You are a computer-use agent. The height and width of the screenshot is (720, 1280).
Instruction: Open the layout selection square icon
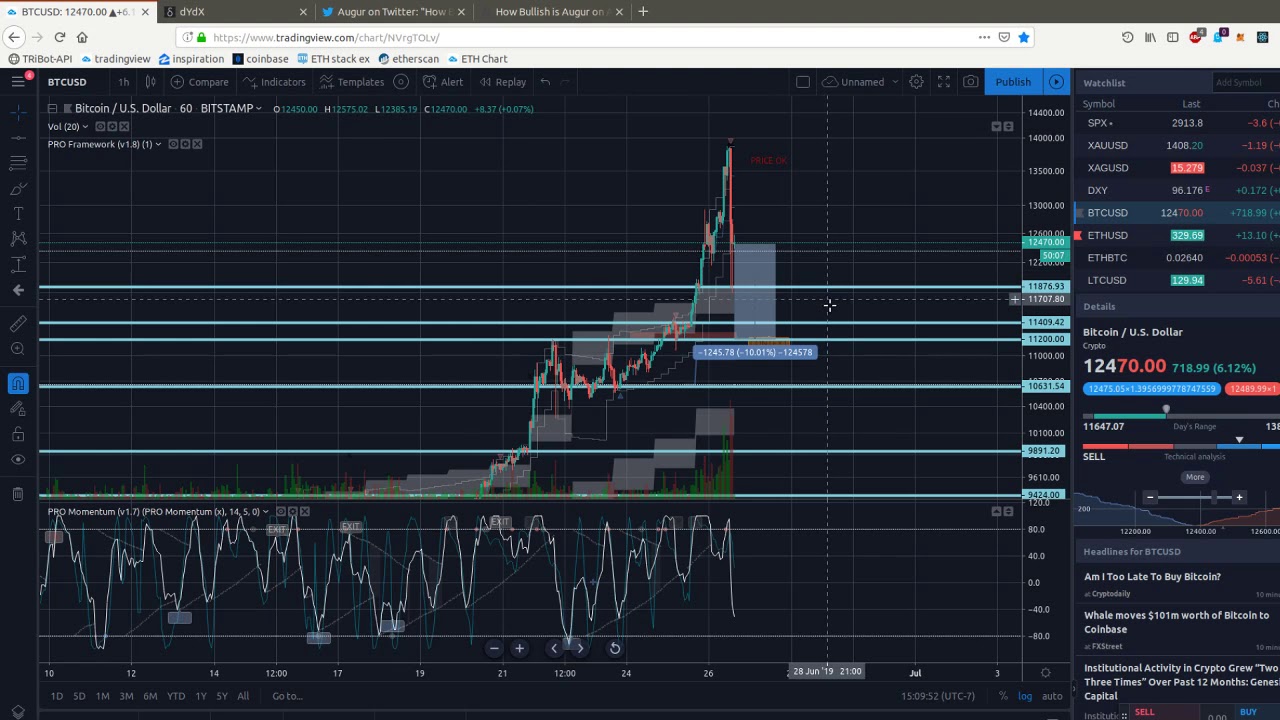pyautogui.click(x=802, y=82)
